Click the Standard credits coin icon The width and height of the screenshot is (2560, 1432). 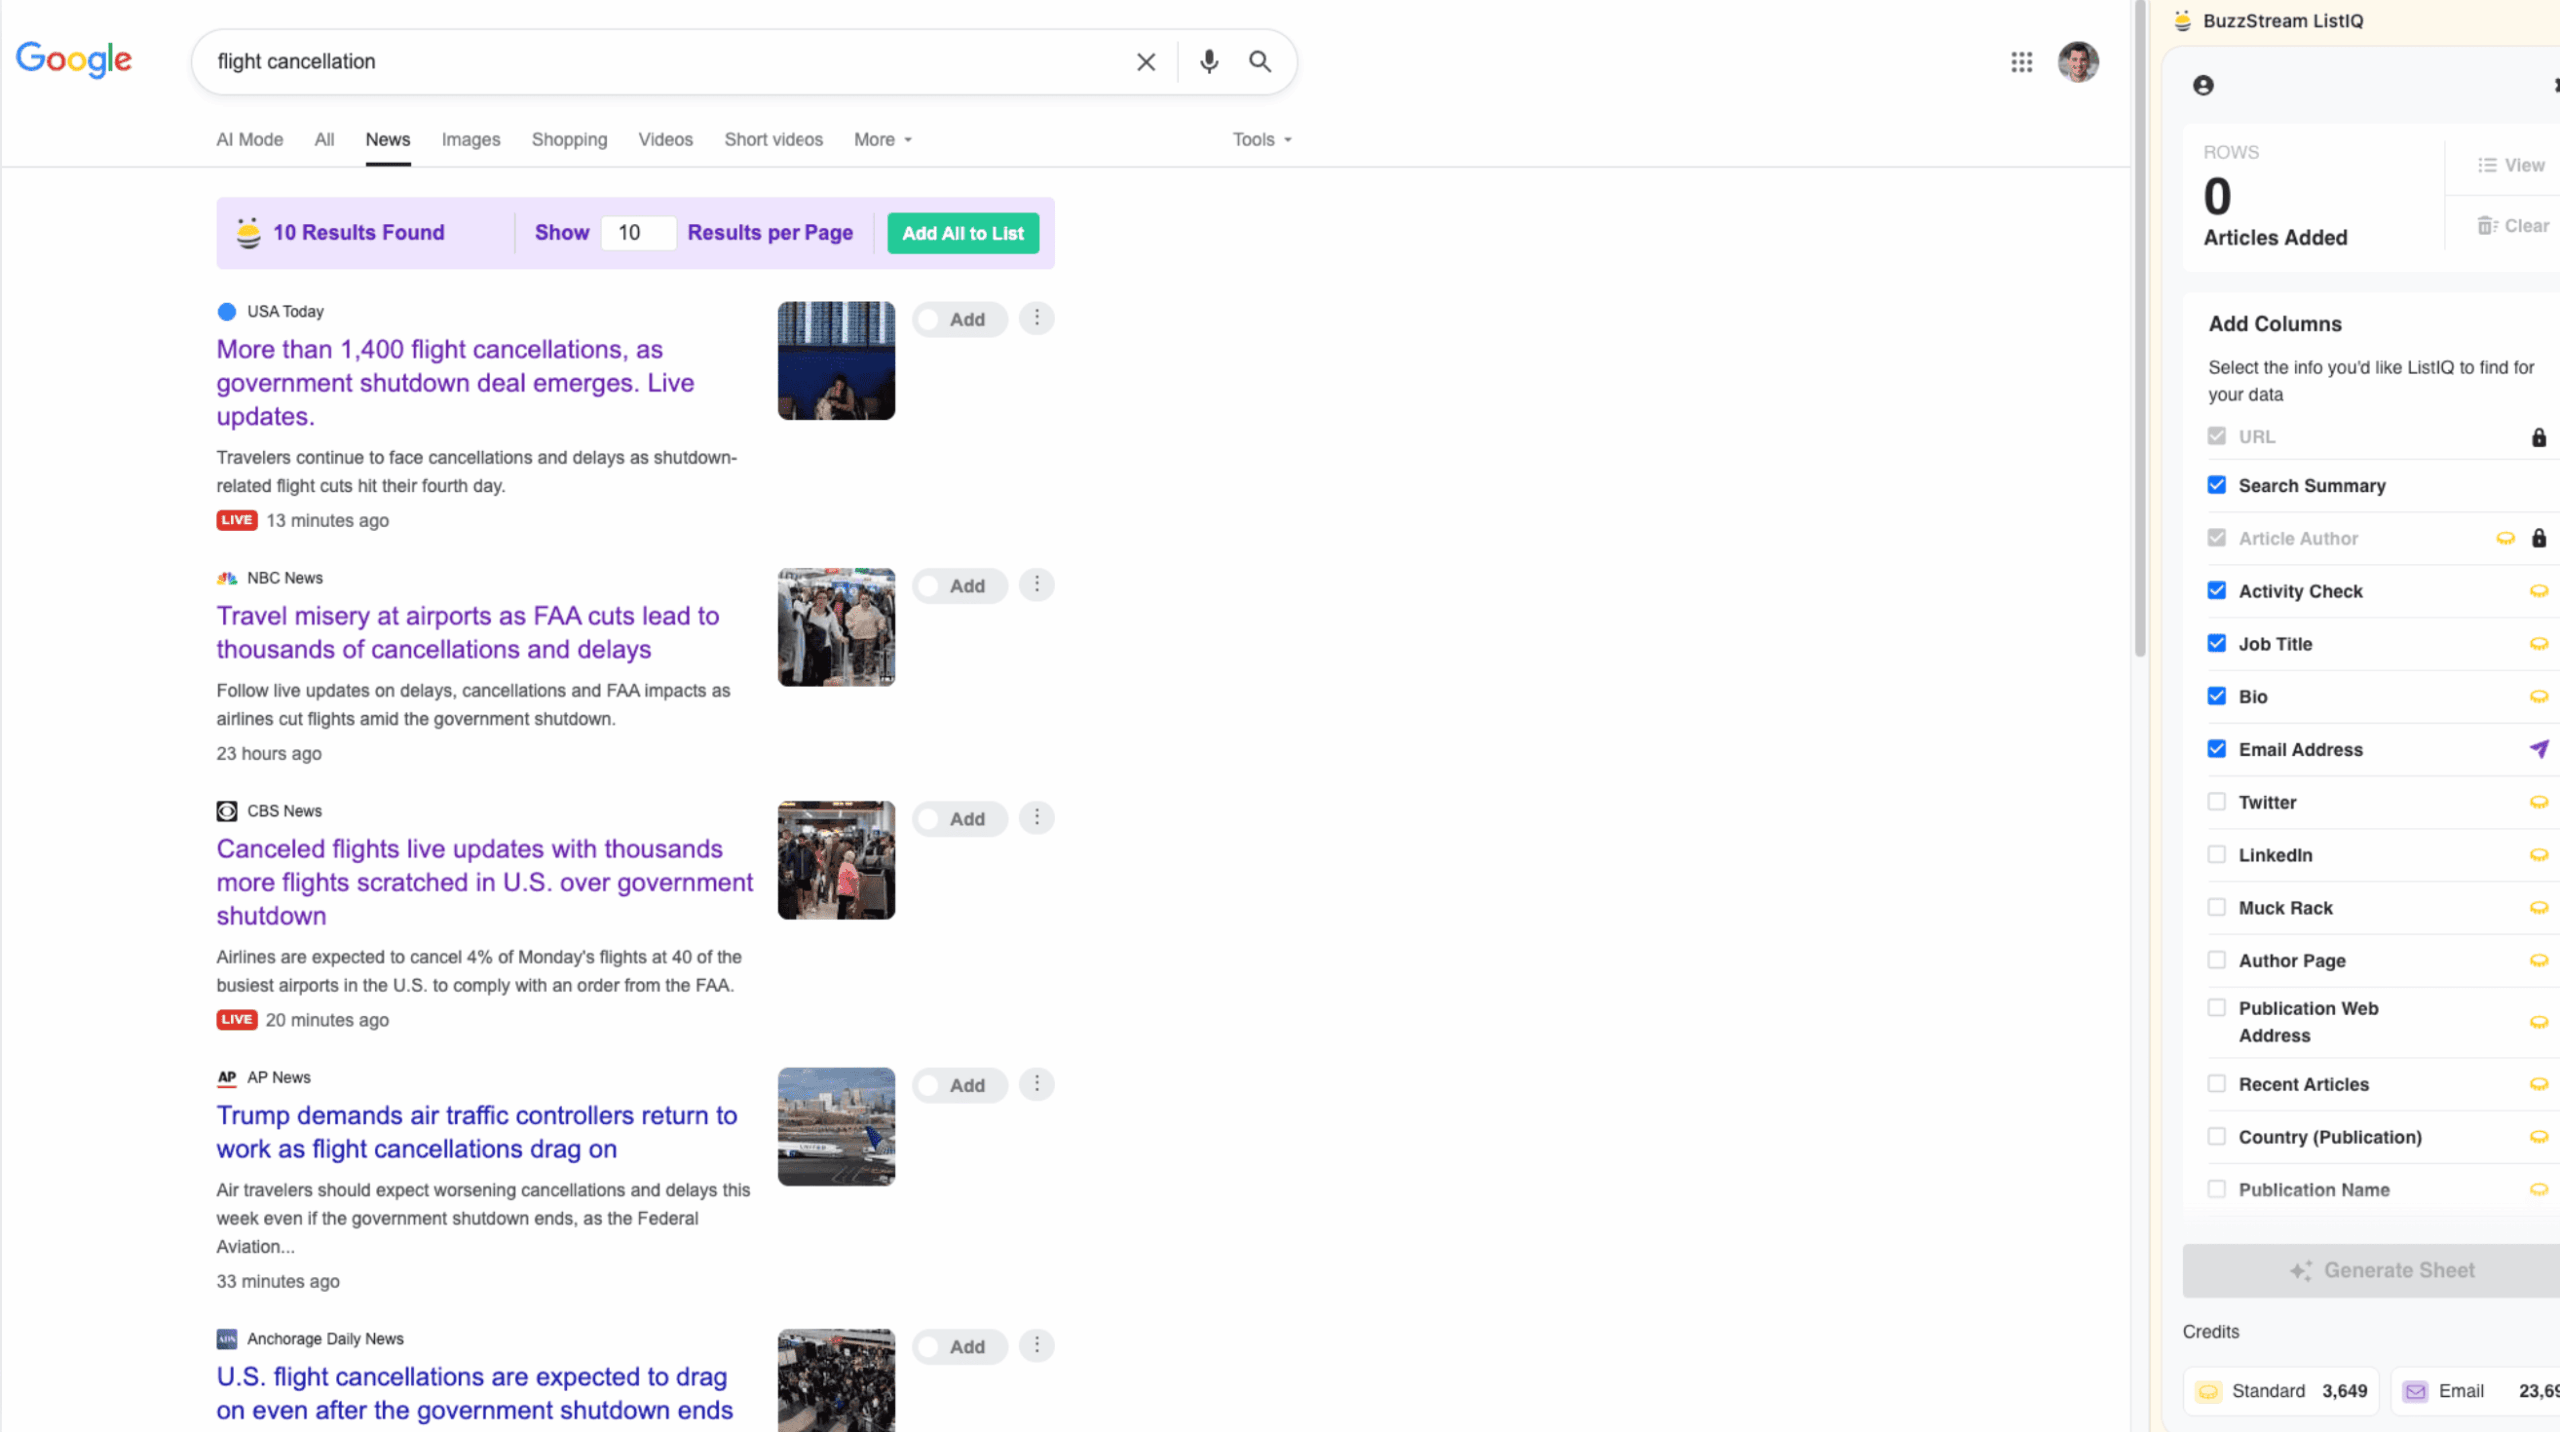(2210, 1390)
